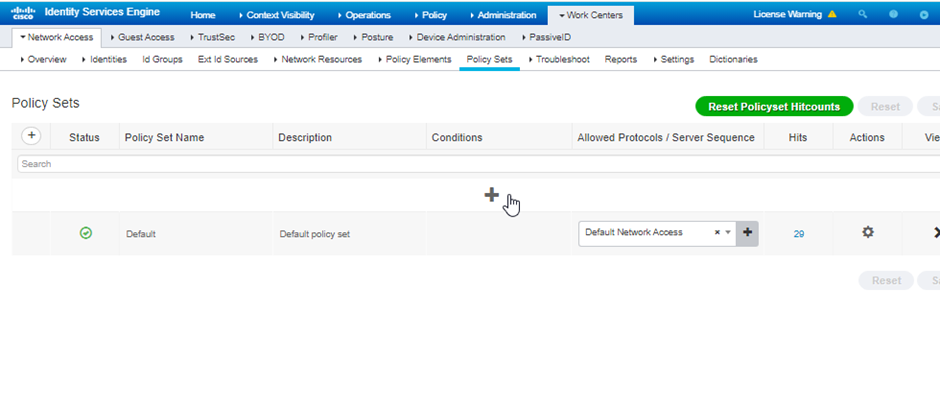Image resolution: width=940 pixels, height=411 pixels.
Task: Click Reset Policyset Hitcounts button
Action: click(x=774, y=107)
